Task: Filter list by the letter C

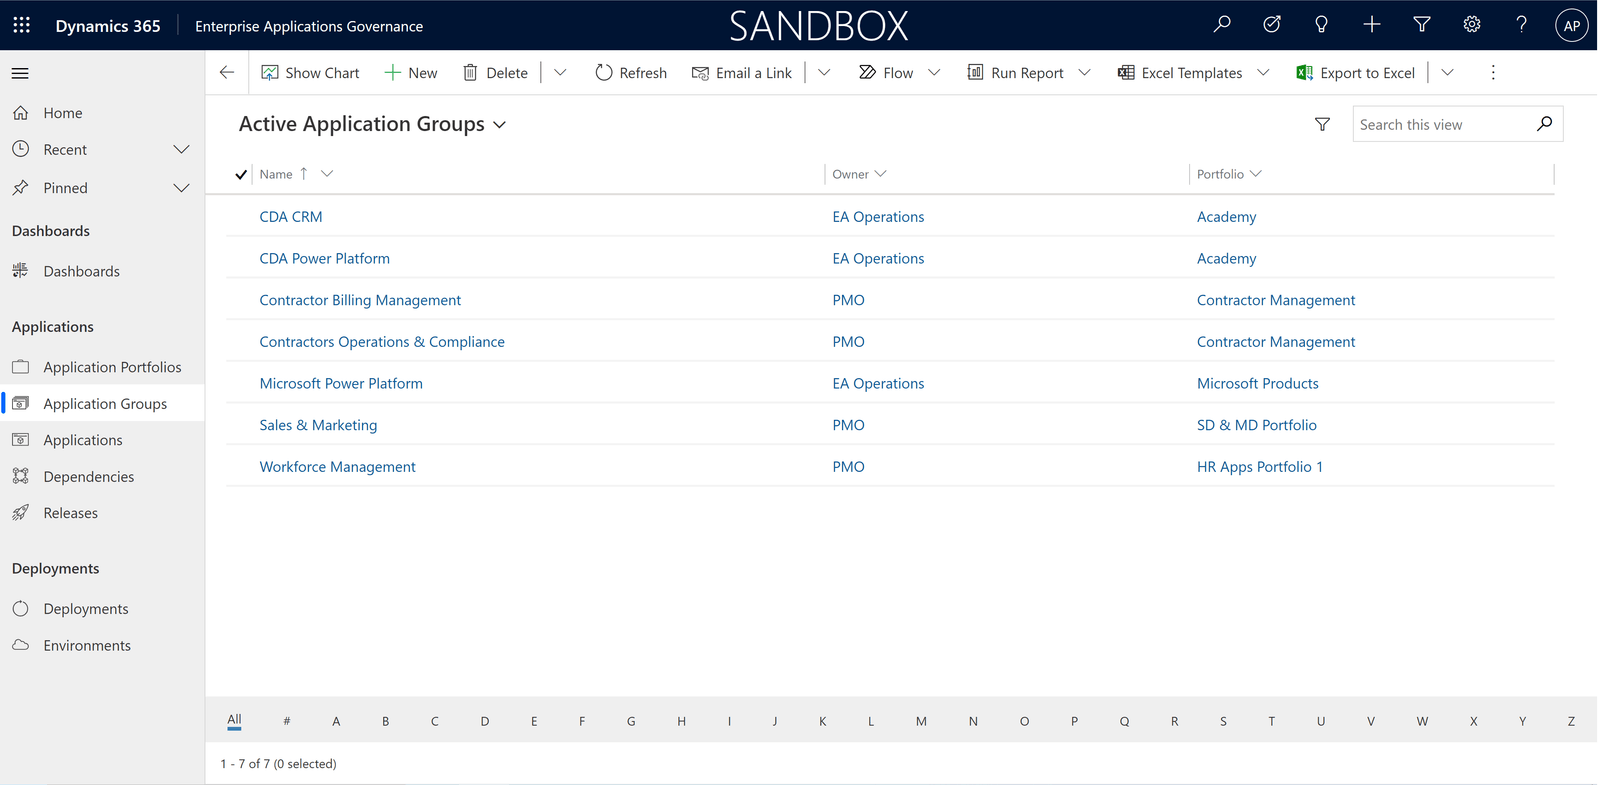Action: [435, 721]
